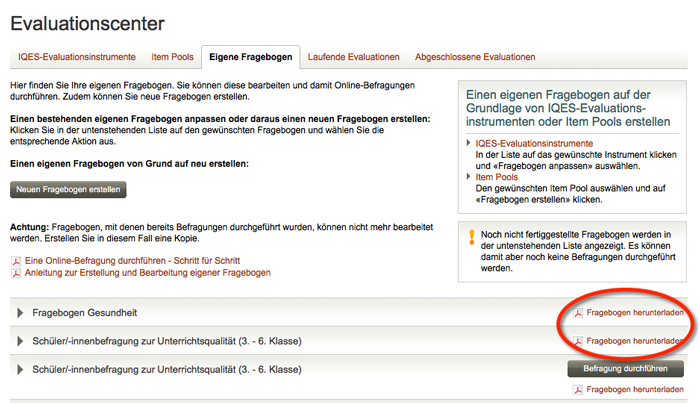Image resolution: width=700 pixels, height=403 pixels.
Task: Select the Eigene Fragebogen tab
Action: click(x=250, y=57)
